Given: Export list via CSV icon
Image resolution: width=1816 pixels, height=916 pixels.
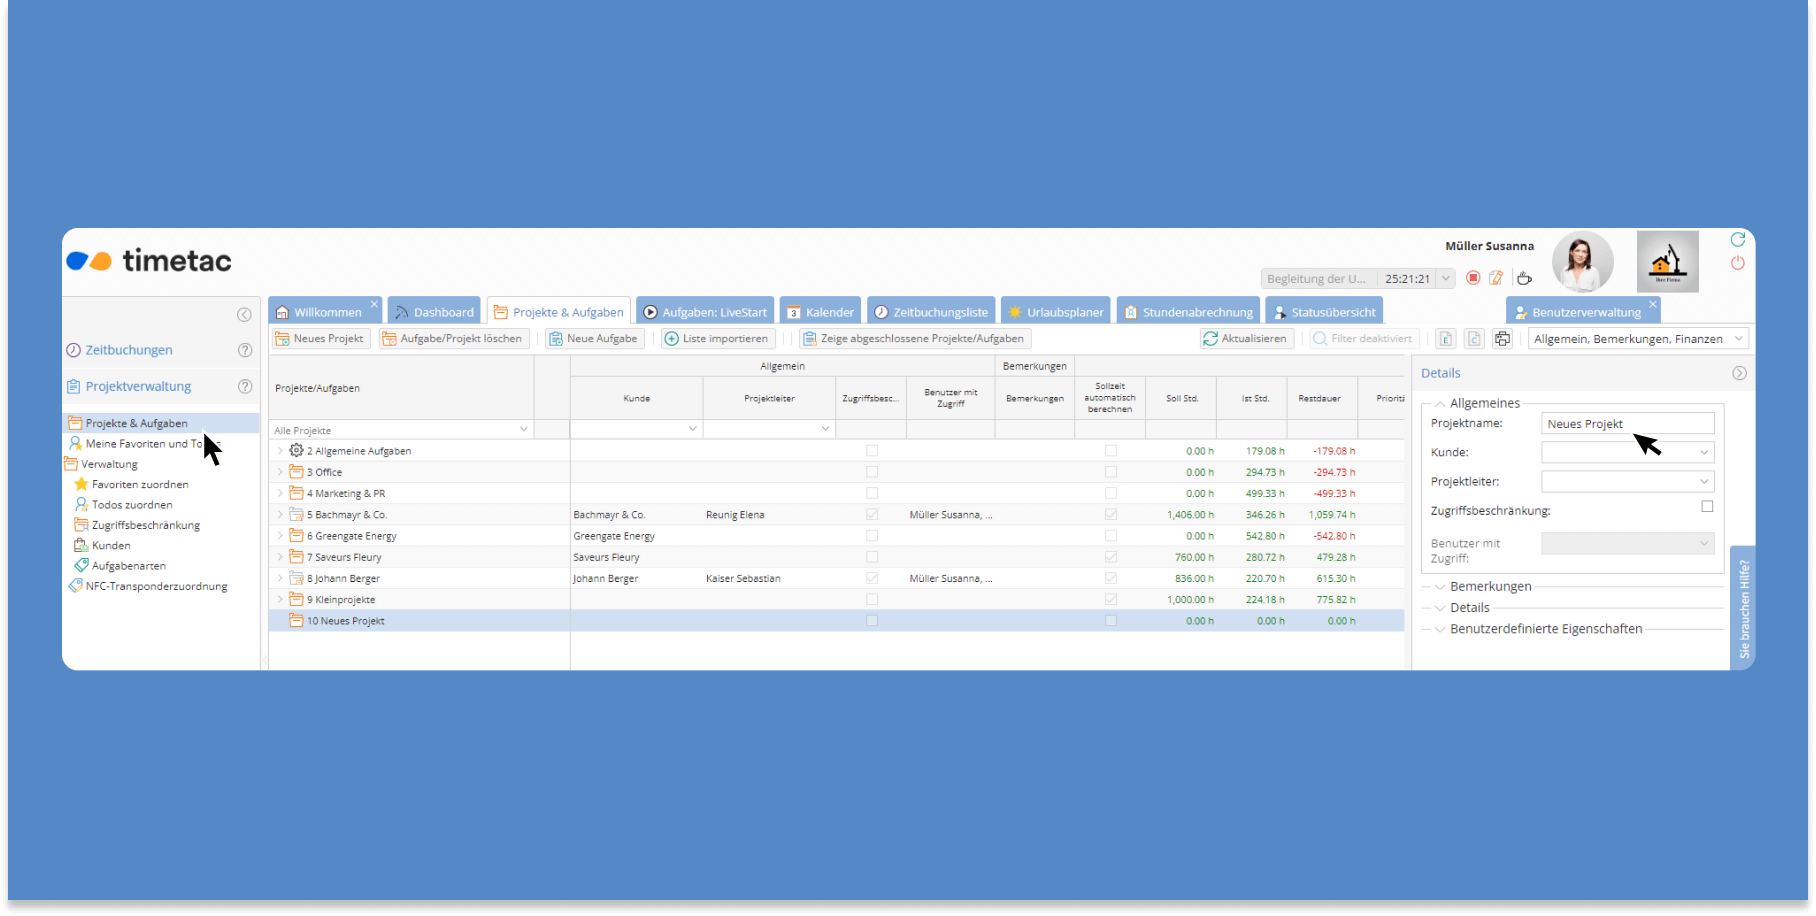Looking at the screenshot, I should pyautogui.click(x=1474, y=339).
